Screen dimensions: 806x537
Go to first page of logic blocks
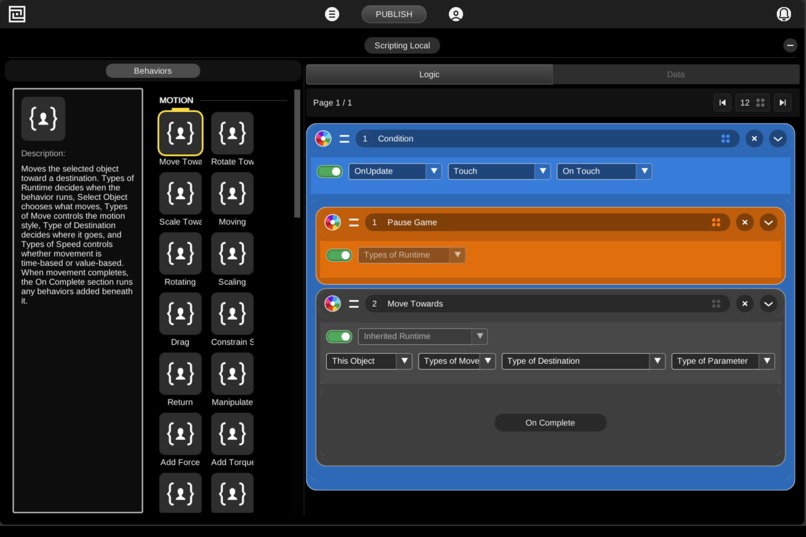(722, 103)
